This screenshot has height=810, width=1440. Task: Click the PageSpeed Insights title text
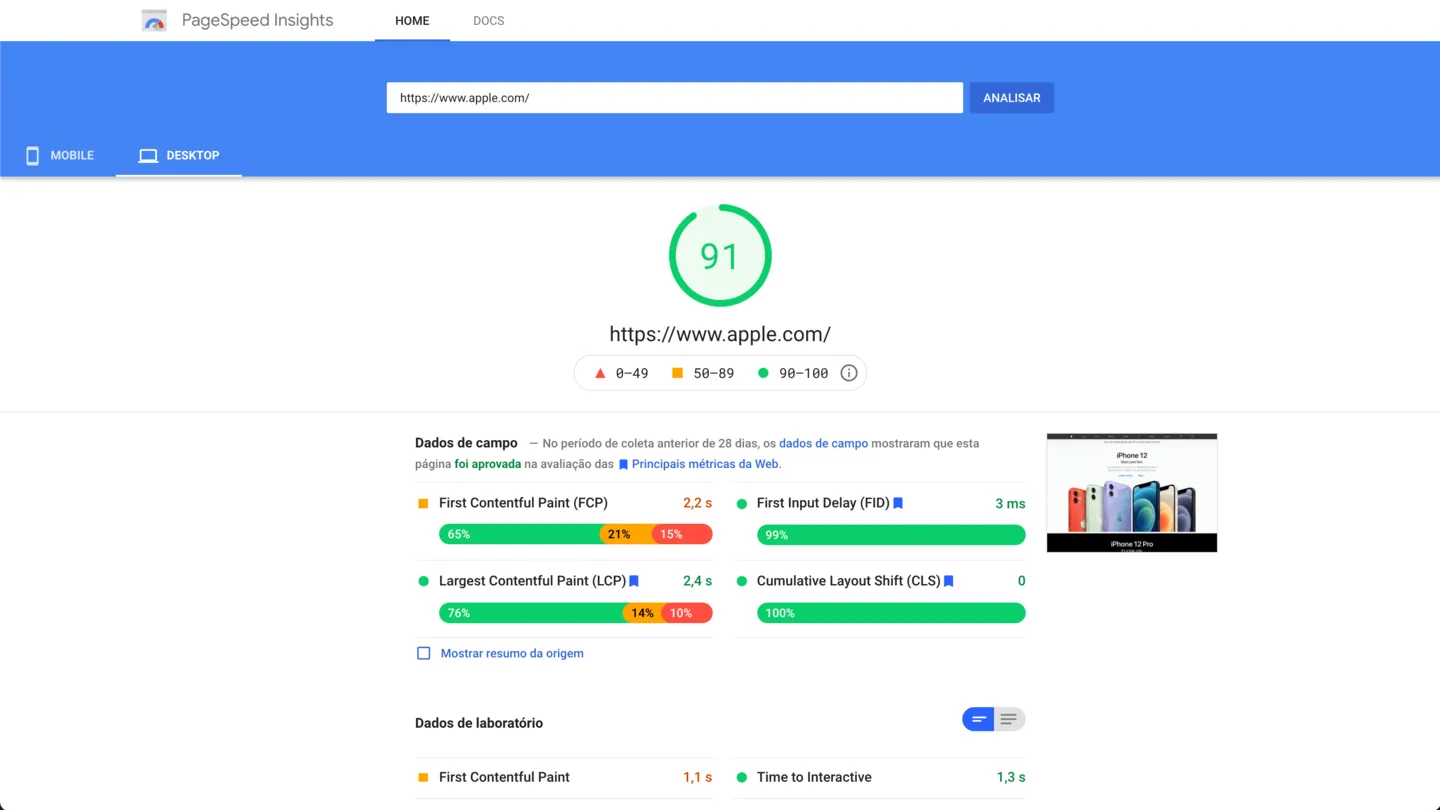(x=257, y=20)
